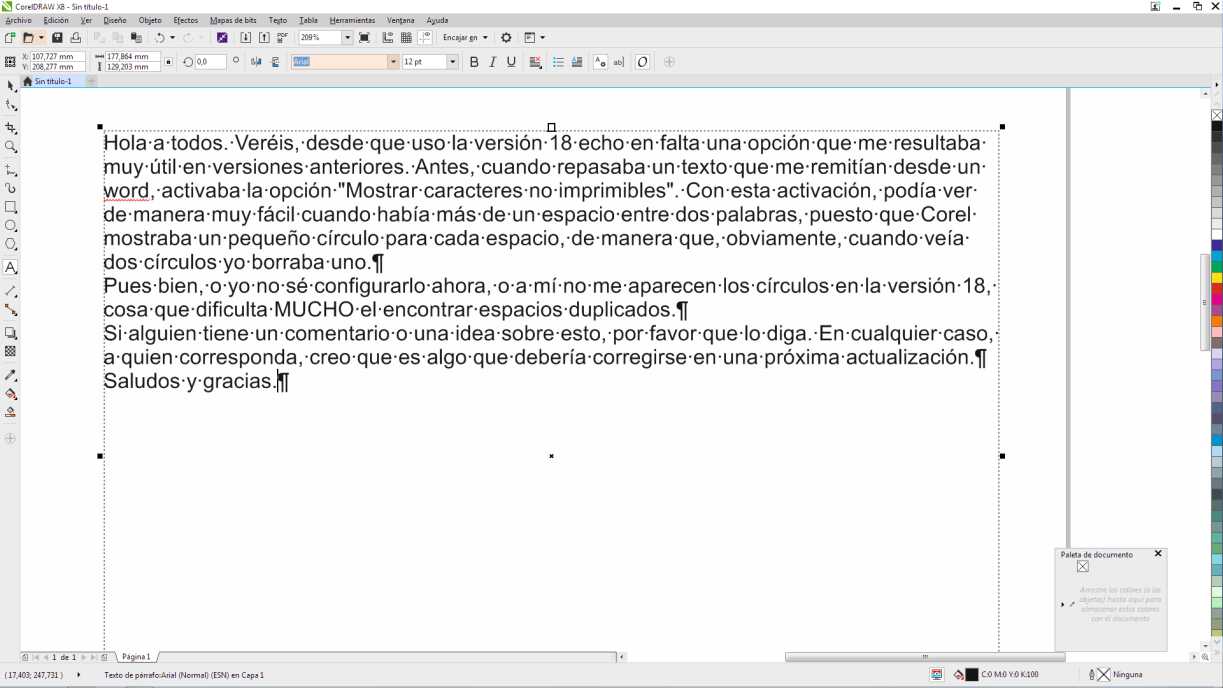Click the Save icon
1223x688 pixels.
(57, 38)
